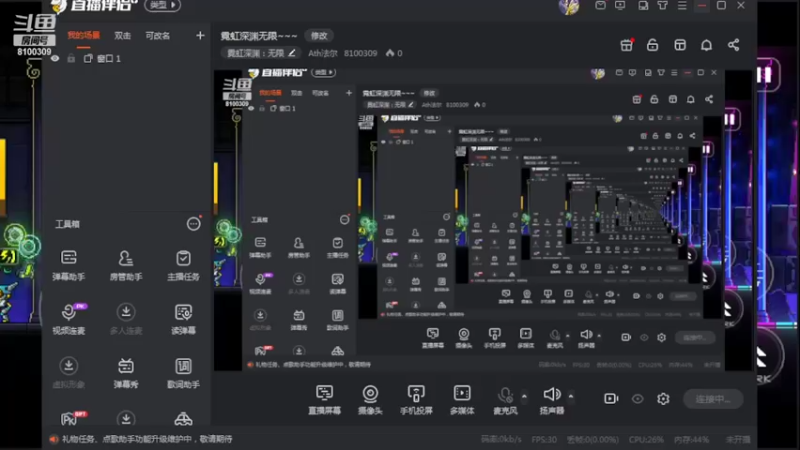The image size is (800, 450).
Task: Click the stream title 霓虹深渊无限~~~
Action: pyautogui.click(x=259, y=36)
